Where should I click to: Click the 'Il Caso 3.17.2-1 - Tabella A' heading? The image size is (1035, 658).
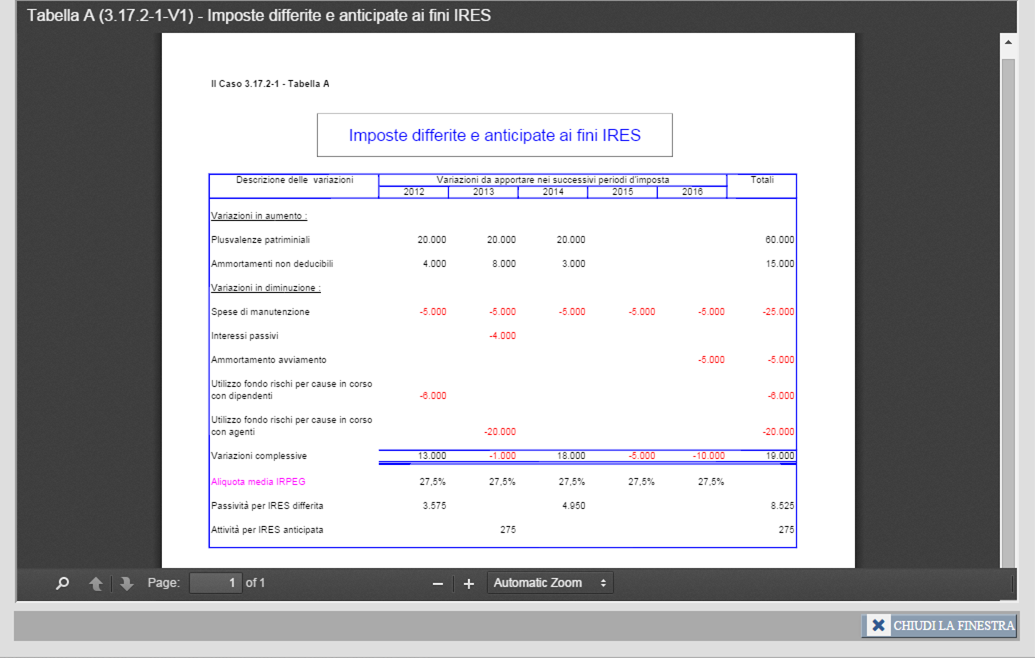270,84
